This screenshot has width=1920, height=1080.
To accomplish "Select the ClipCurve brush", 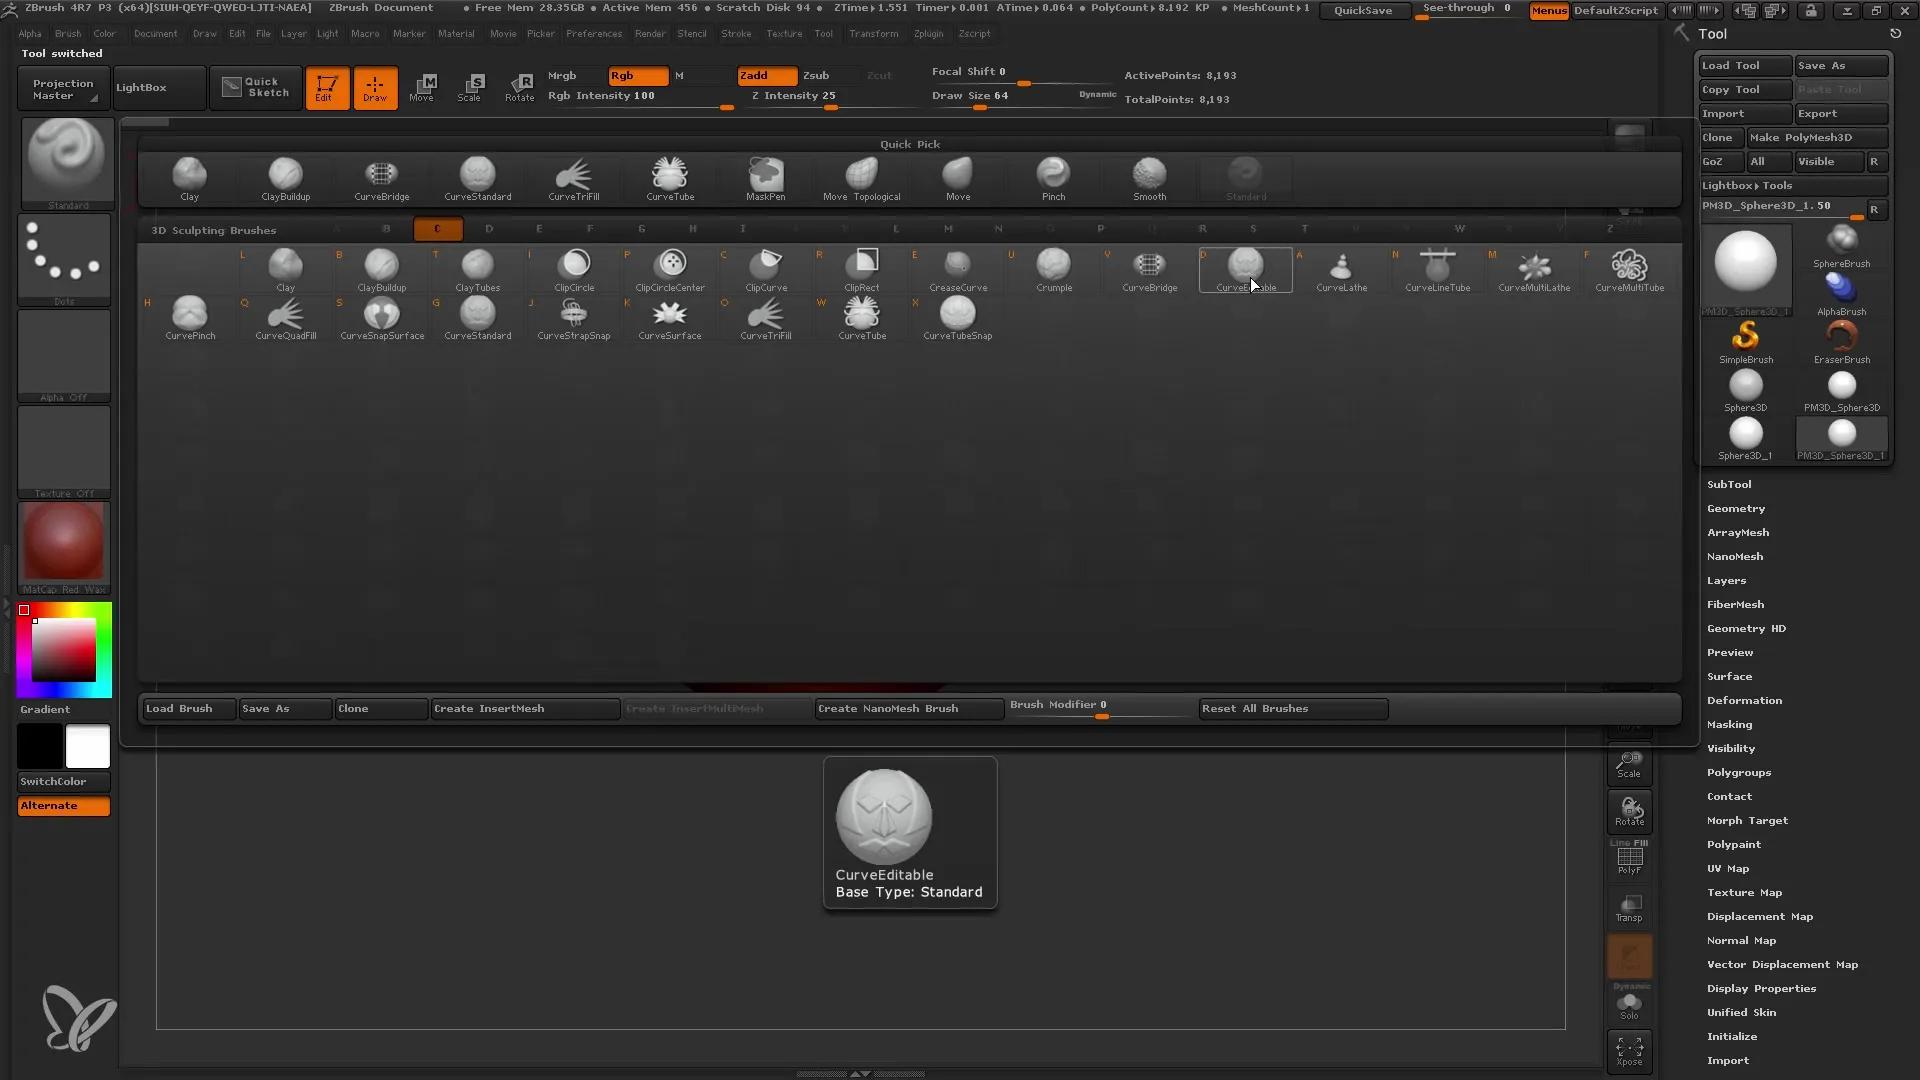I will click(x=766, y=270).
